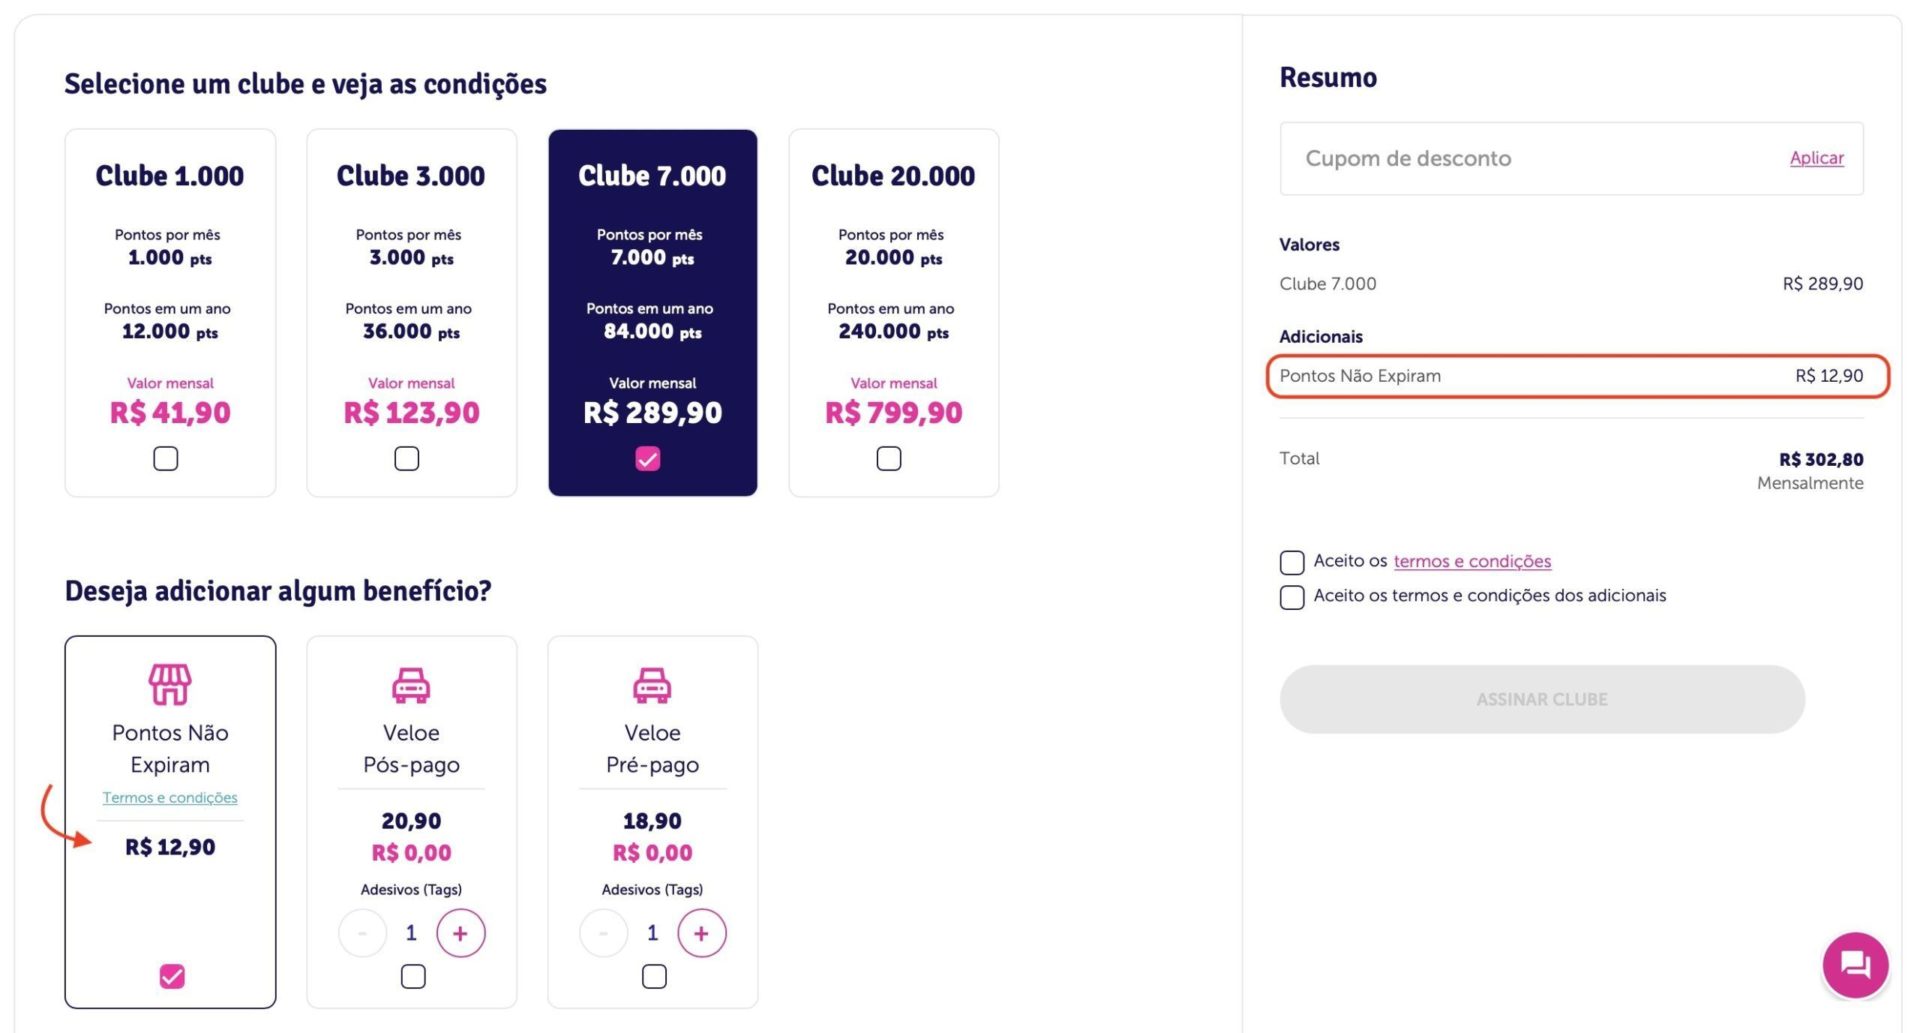Enable the Veloe Pós-pago checkbox

pos(413,976)
